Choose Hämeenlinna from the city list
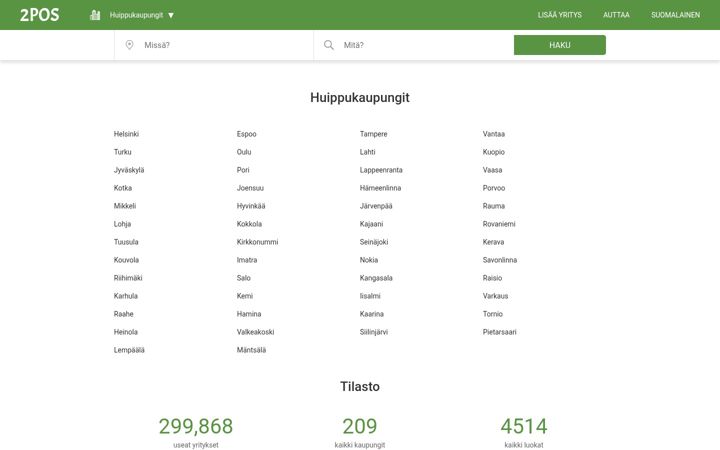Screen dimensions: 720x450 coord(380,188)
